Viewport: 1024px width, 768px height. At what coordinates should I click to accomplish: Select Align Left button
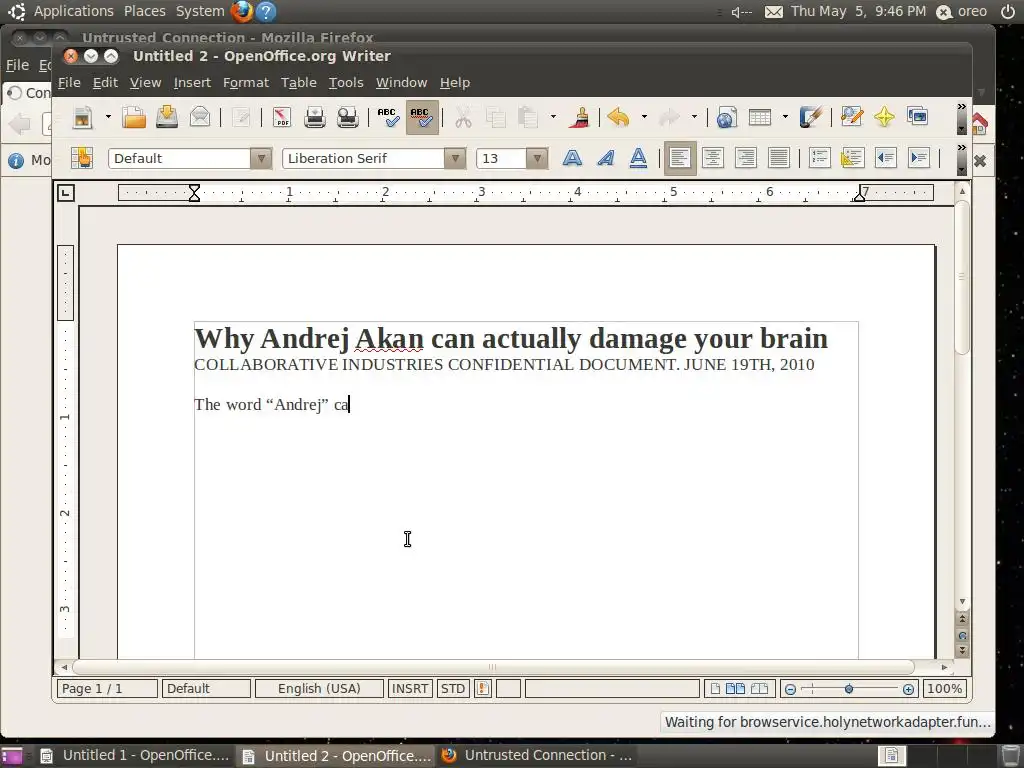(x=680, y=158)
